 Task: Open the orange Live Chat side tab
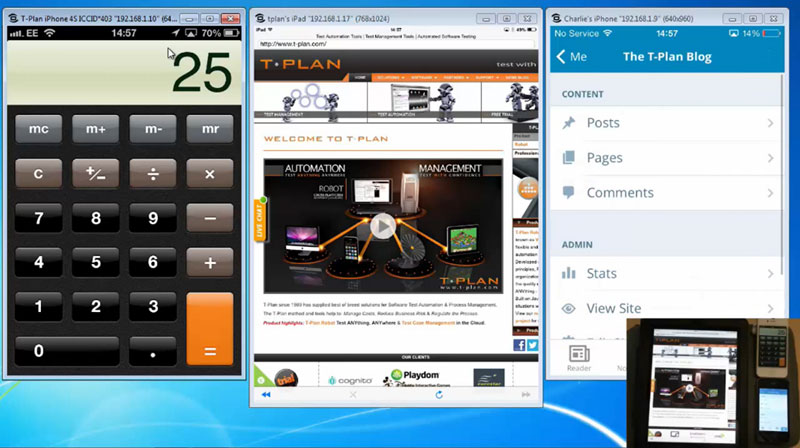click(260, 219)
